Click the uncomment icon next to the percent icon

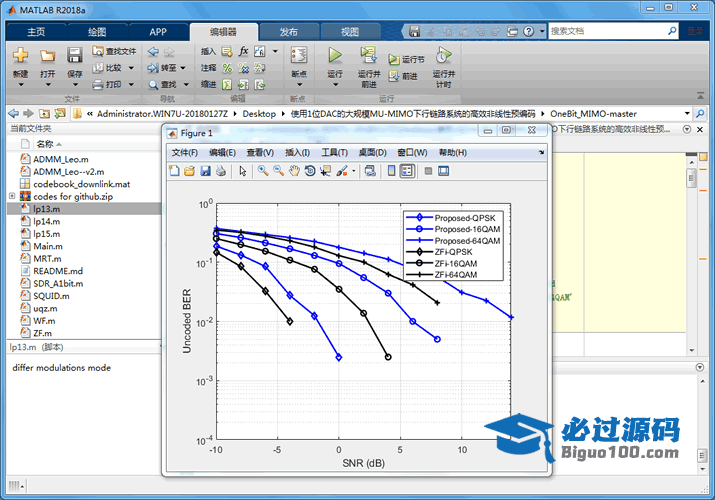coord(244,68)
